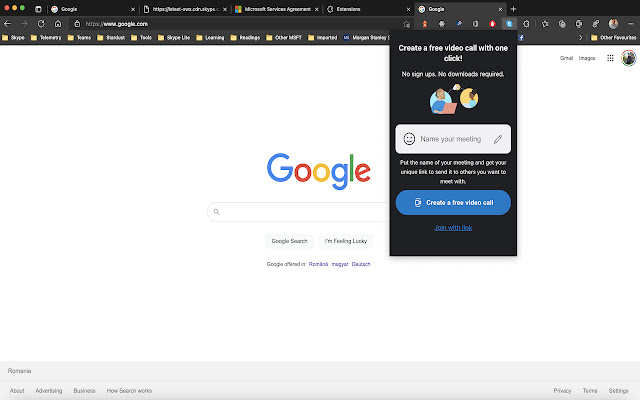Click Create a free video call button
The image size is (640, 400).
[x=453, y=202]
